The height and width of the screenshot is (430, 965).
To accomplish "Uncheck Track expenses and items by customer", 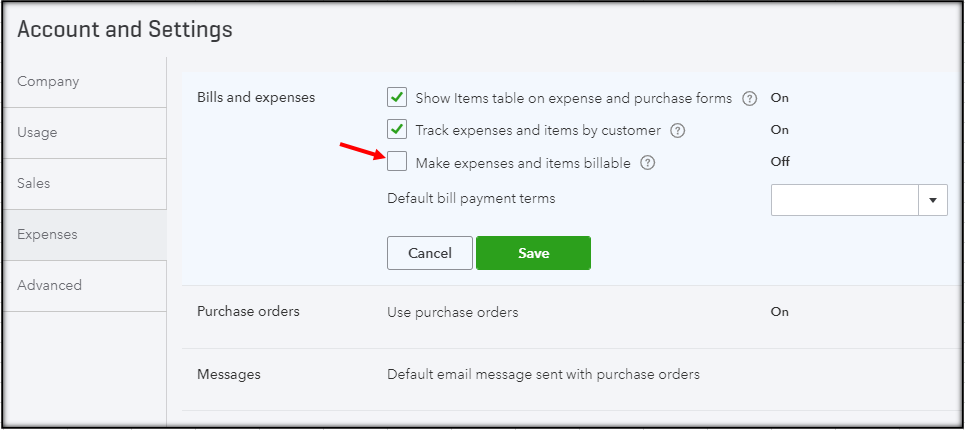I will click(397, 129).
